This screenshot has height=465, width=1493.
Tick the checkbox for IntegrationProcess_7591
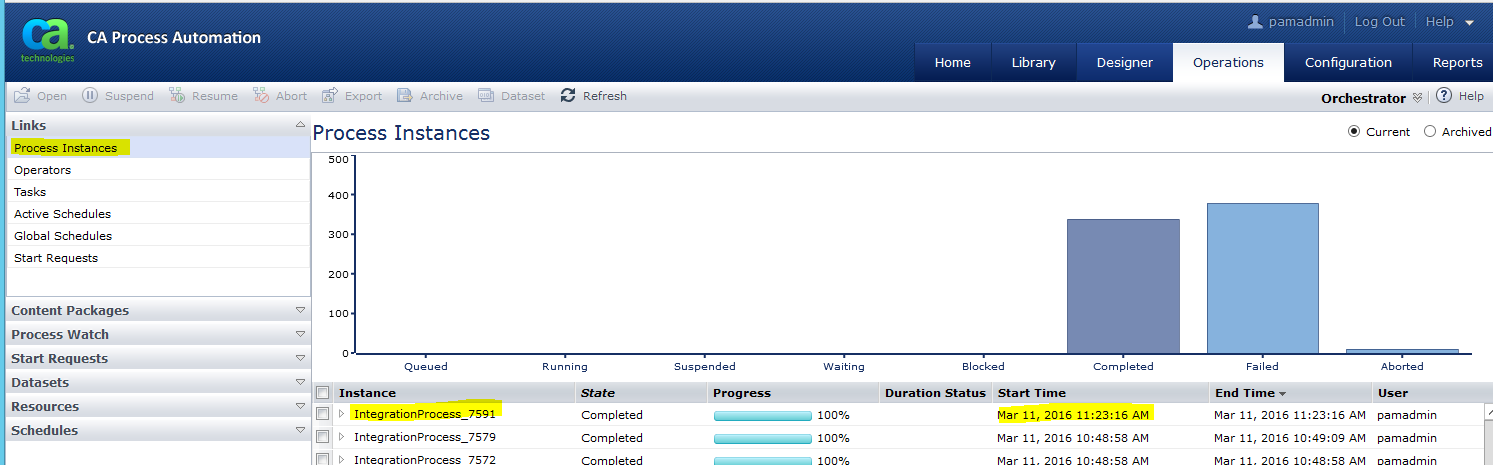pyautogui.click(x=323, y=414)
